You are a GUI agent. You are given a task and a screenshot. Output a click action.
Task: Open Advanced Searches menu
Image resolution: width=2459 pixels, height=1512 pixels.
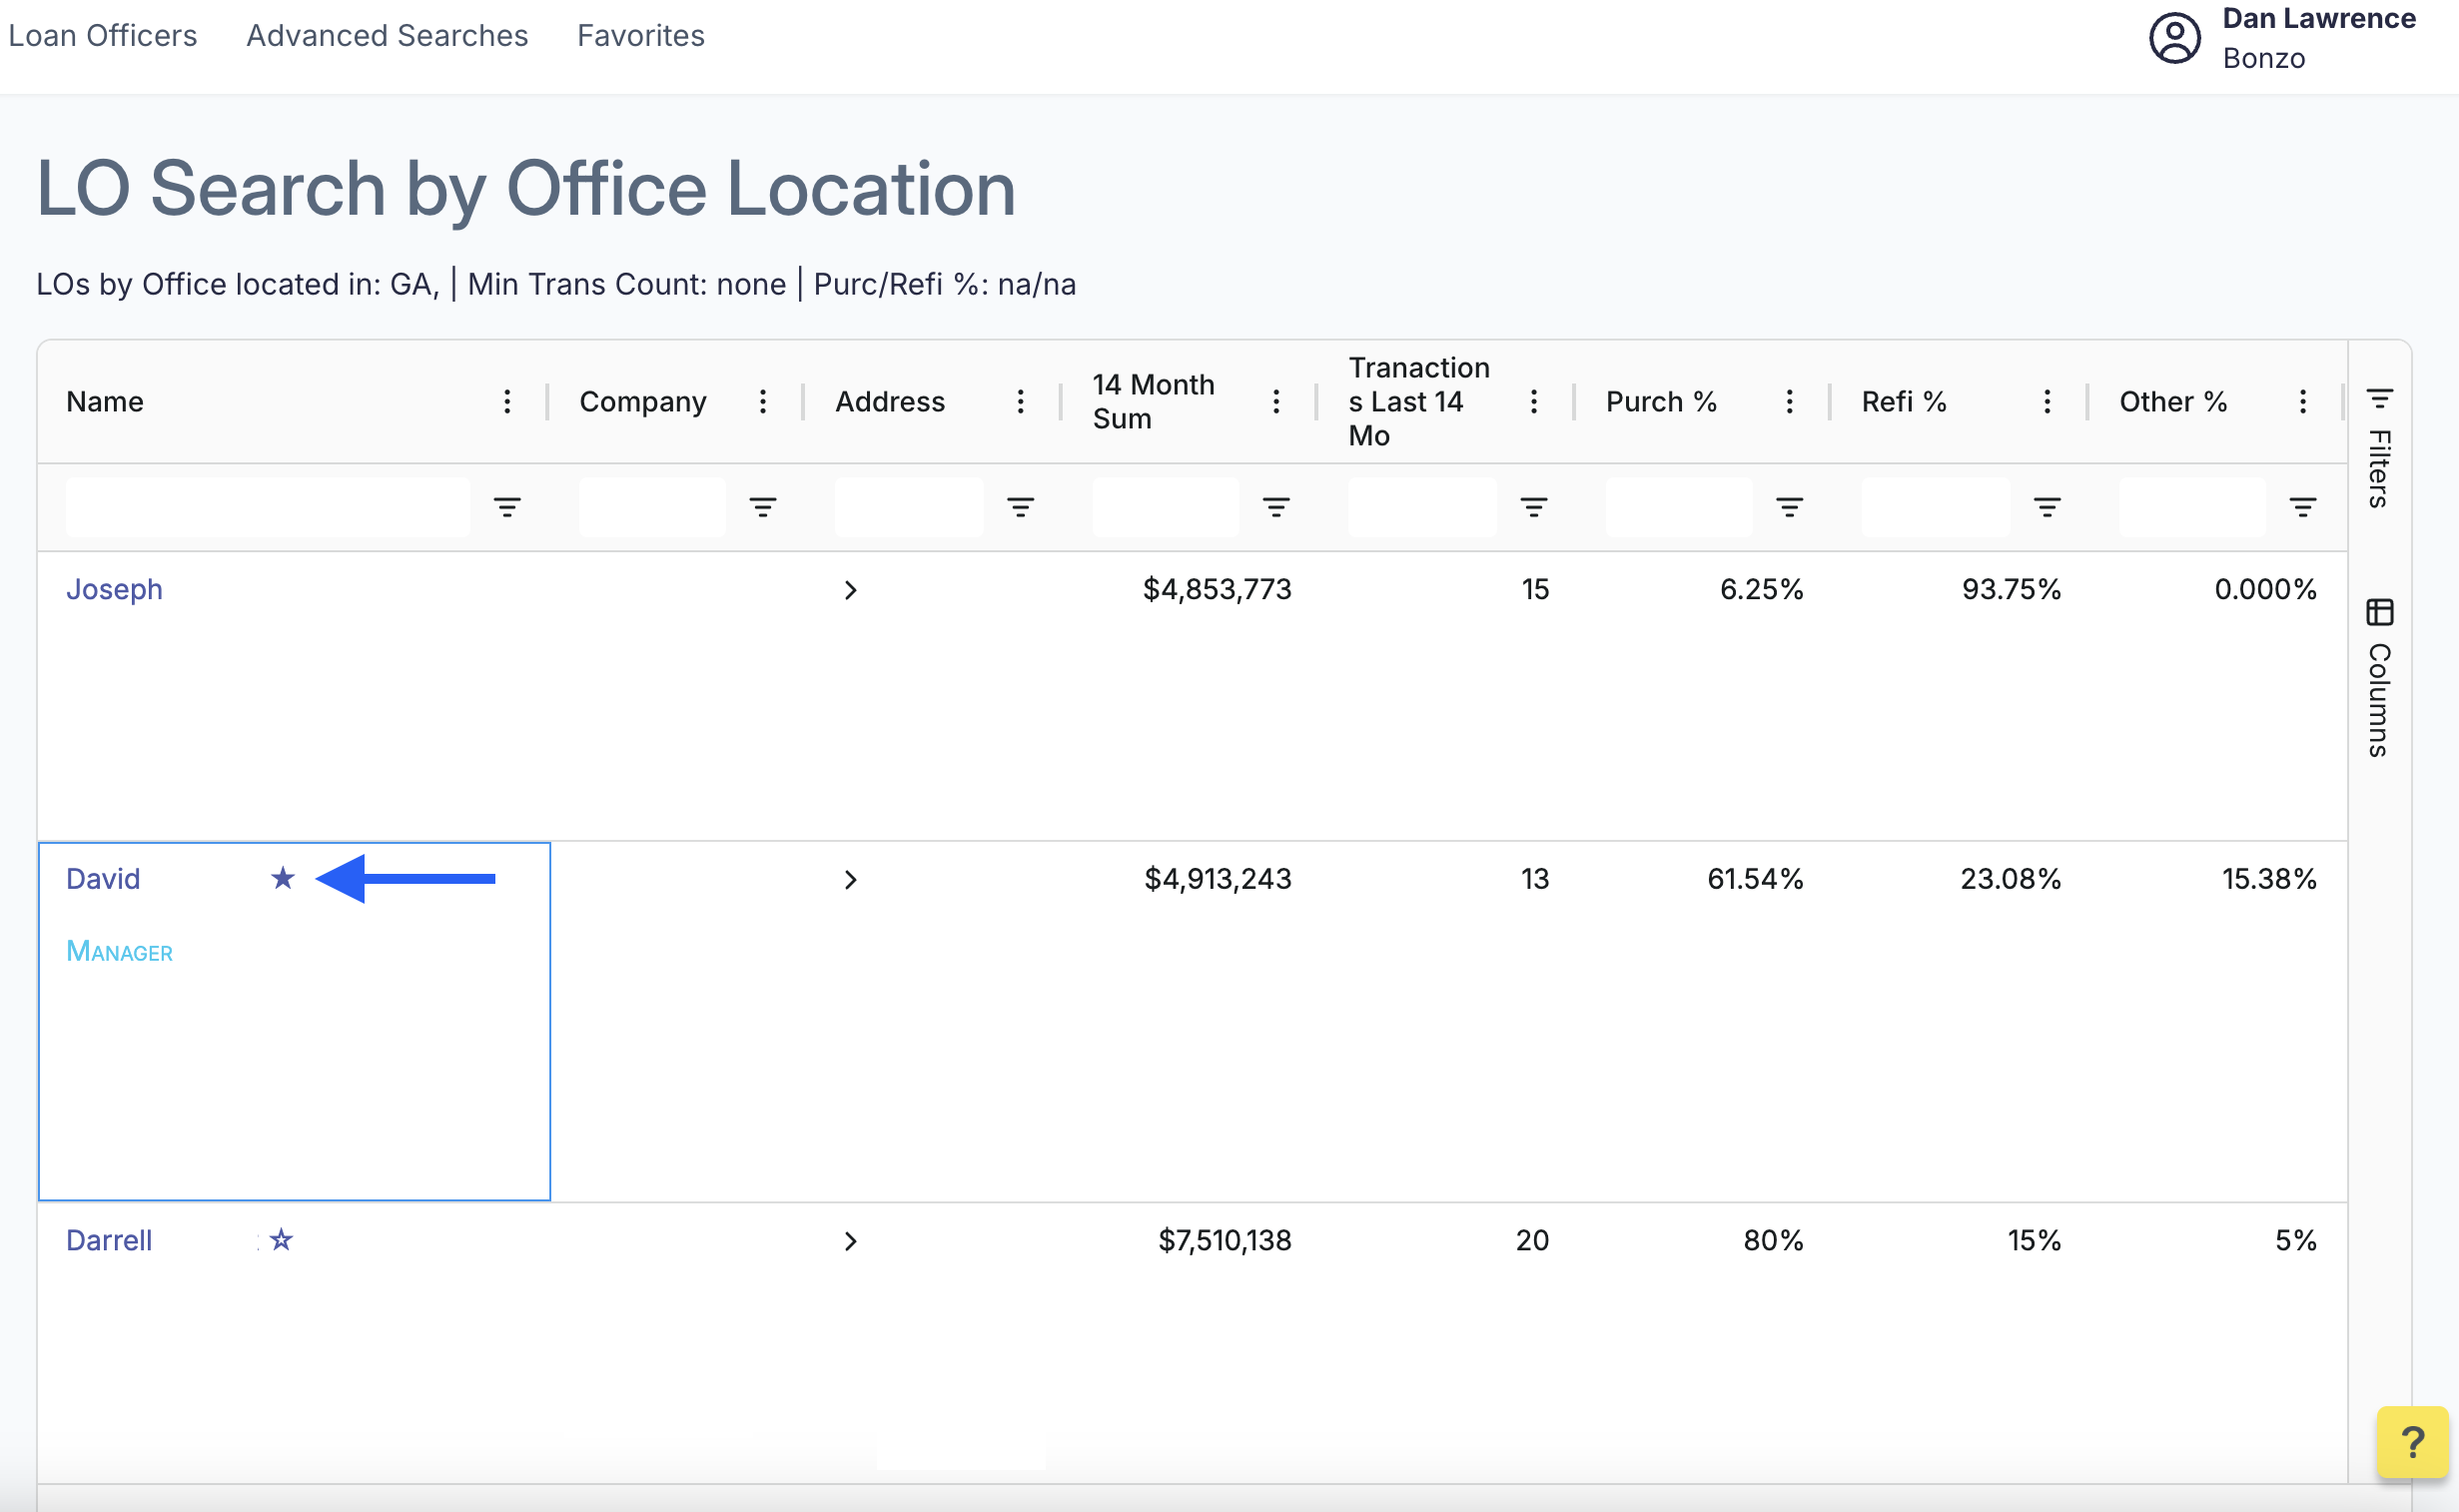(387, 36)
